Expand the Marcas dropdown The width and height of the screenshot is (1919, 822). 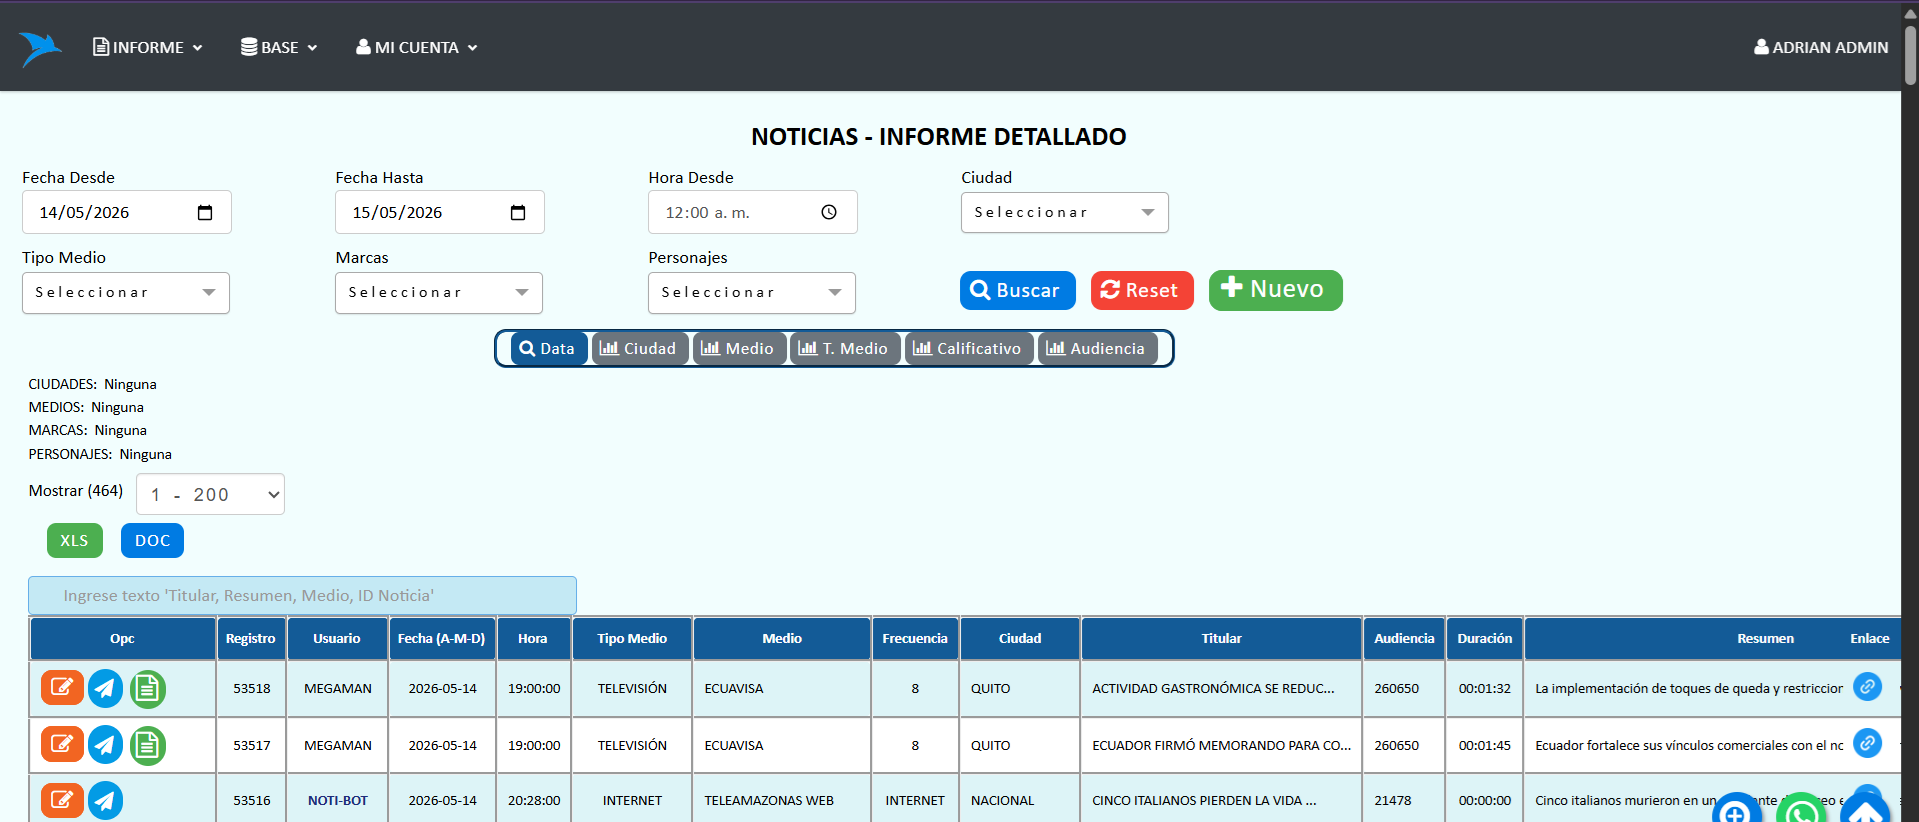(439, 293)
